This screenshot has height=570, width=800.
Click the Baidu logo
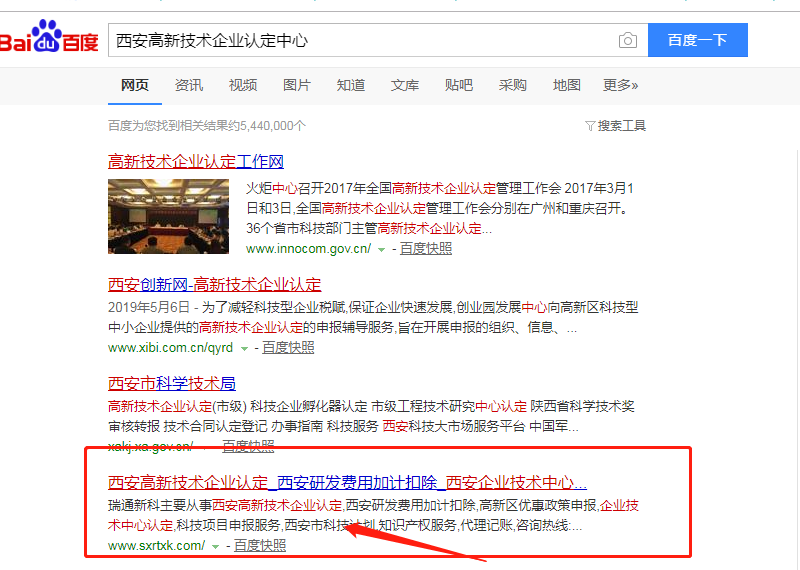click(48, 41)
